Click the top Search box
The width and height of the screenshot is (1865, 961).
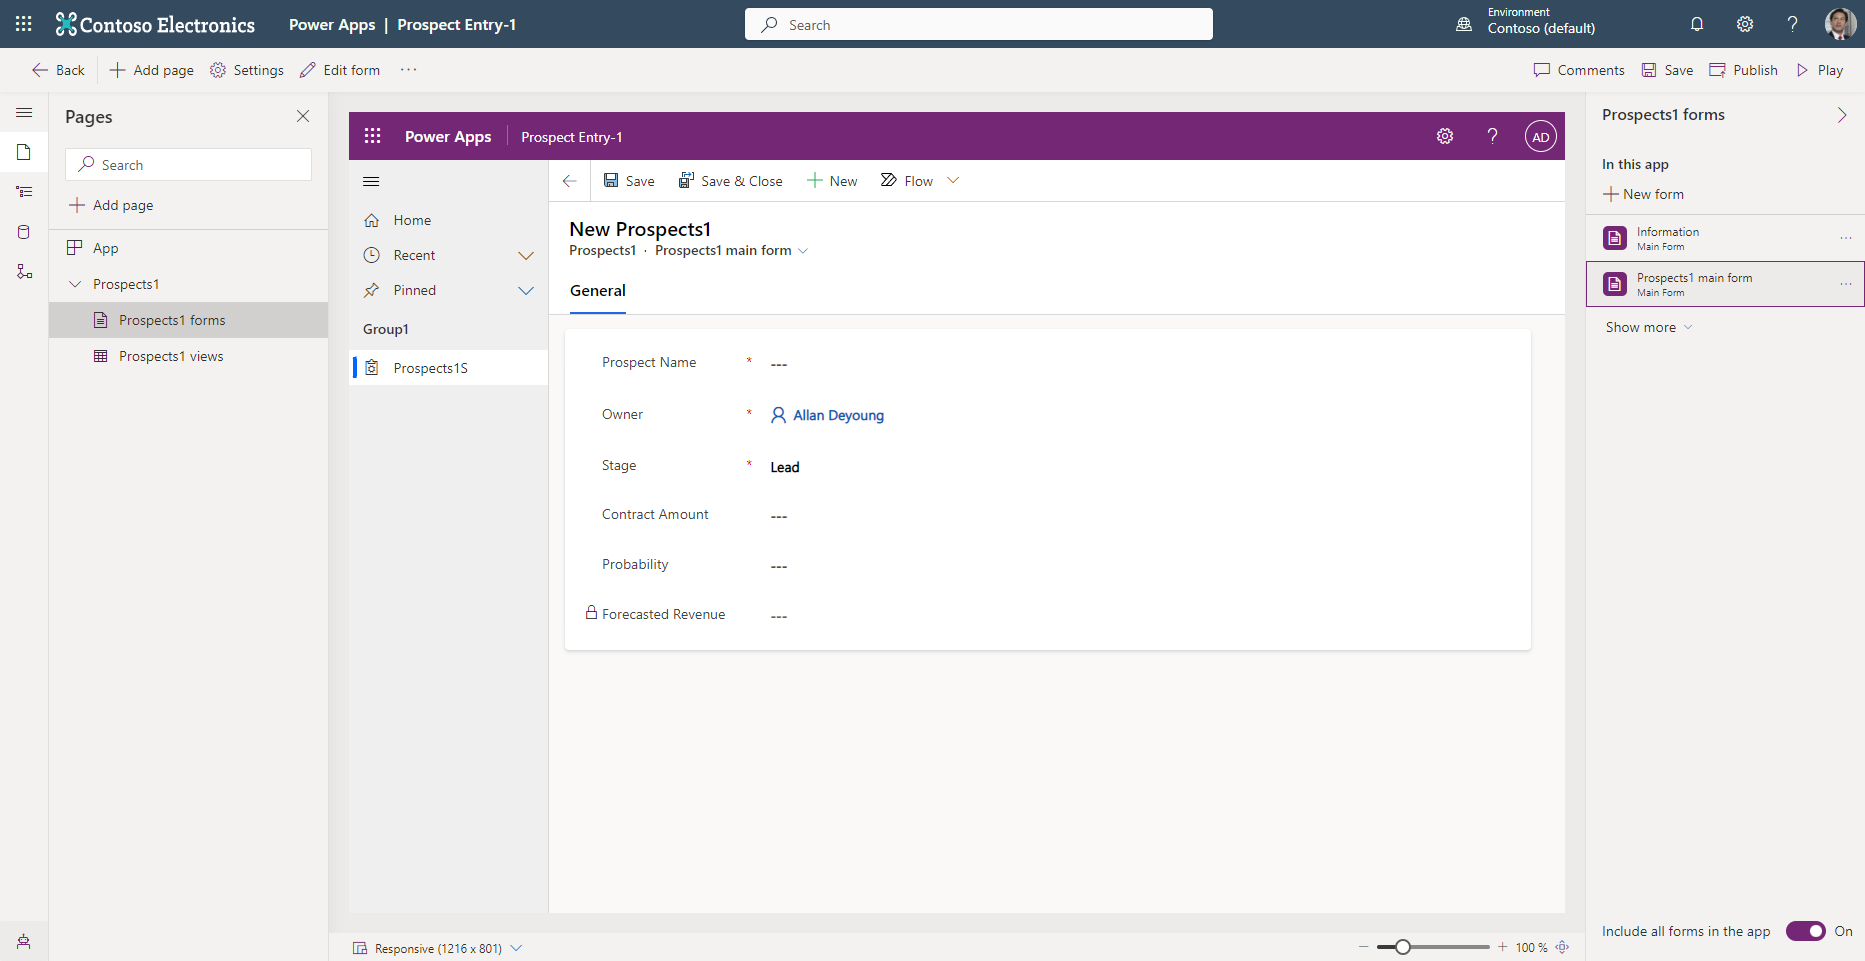979,24
